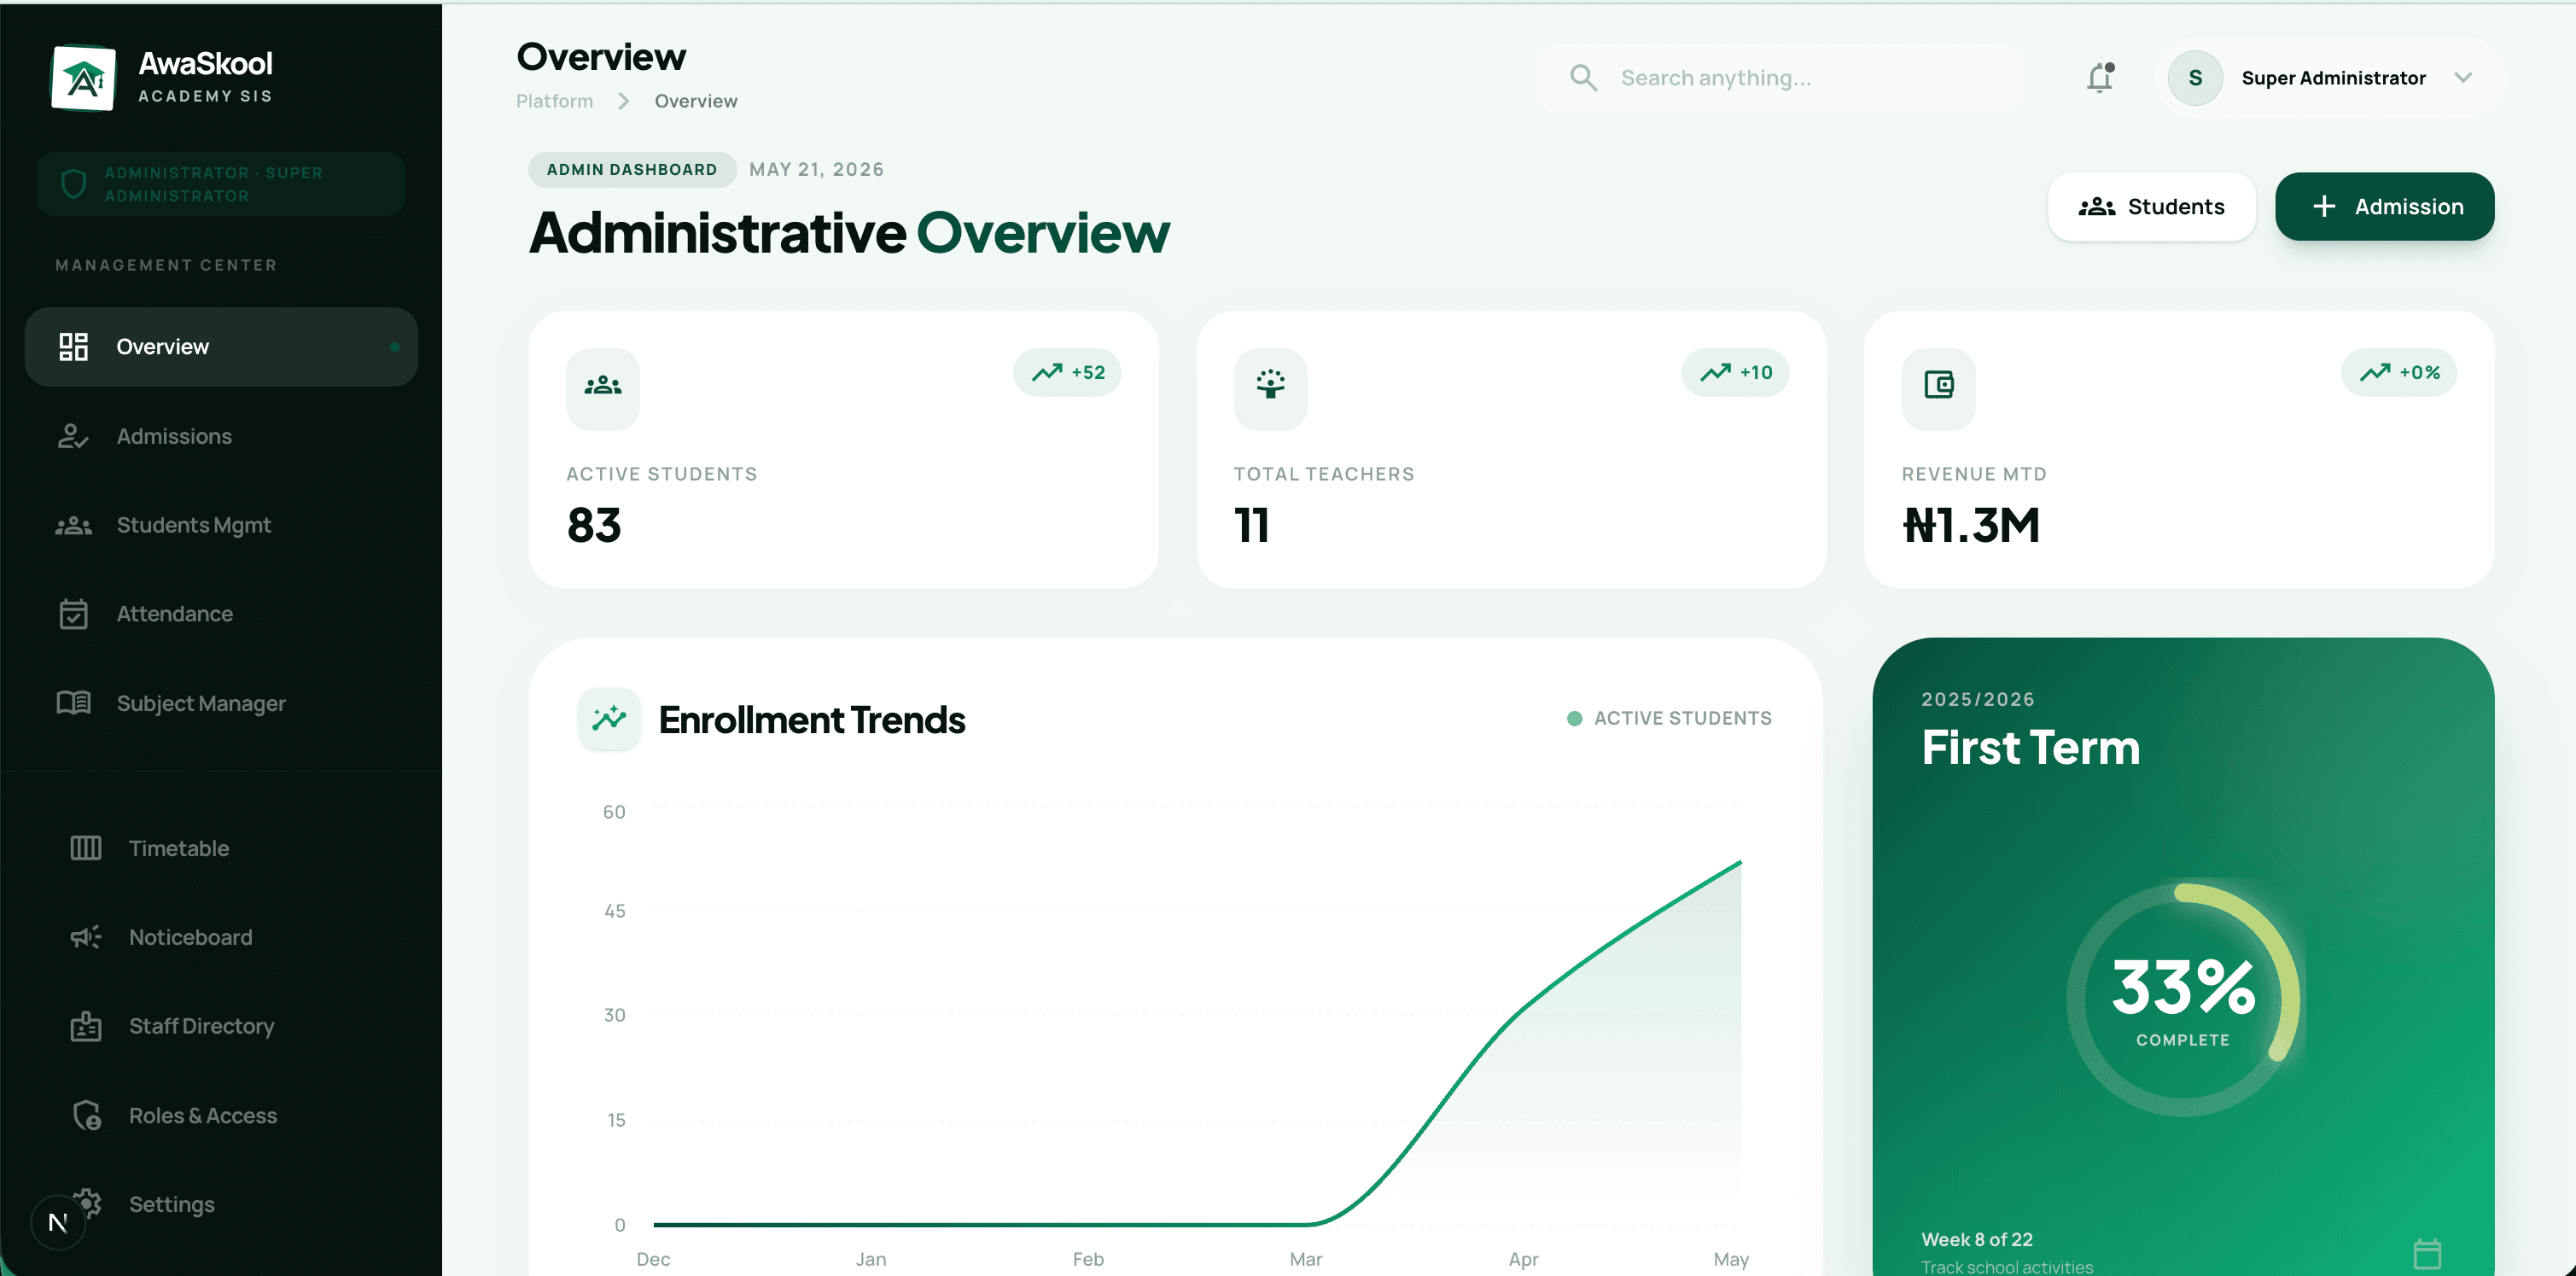Click the Administrator Super Administrator role badge
2576x1276 pixels.
(x=221, y=184)
